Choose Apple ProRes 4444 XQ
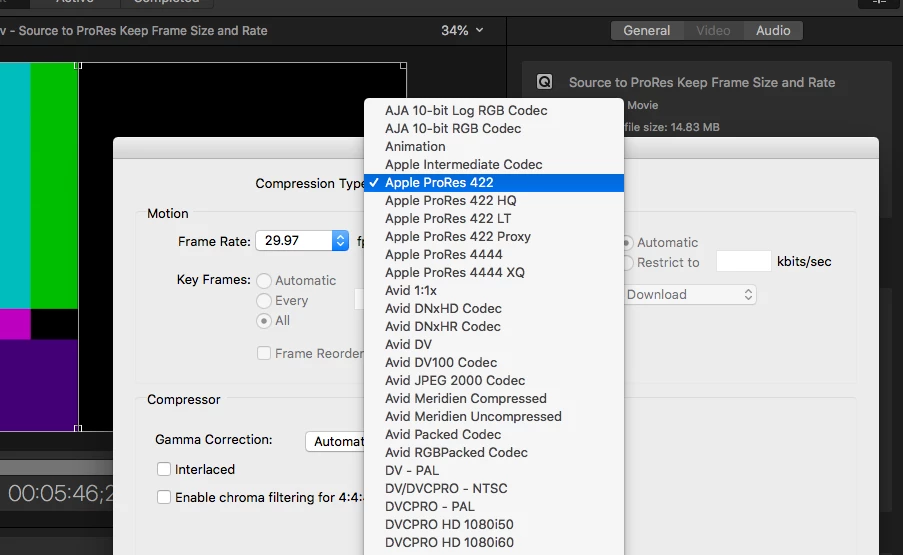903x555 pixels. [494, 272]
